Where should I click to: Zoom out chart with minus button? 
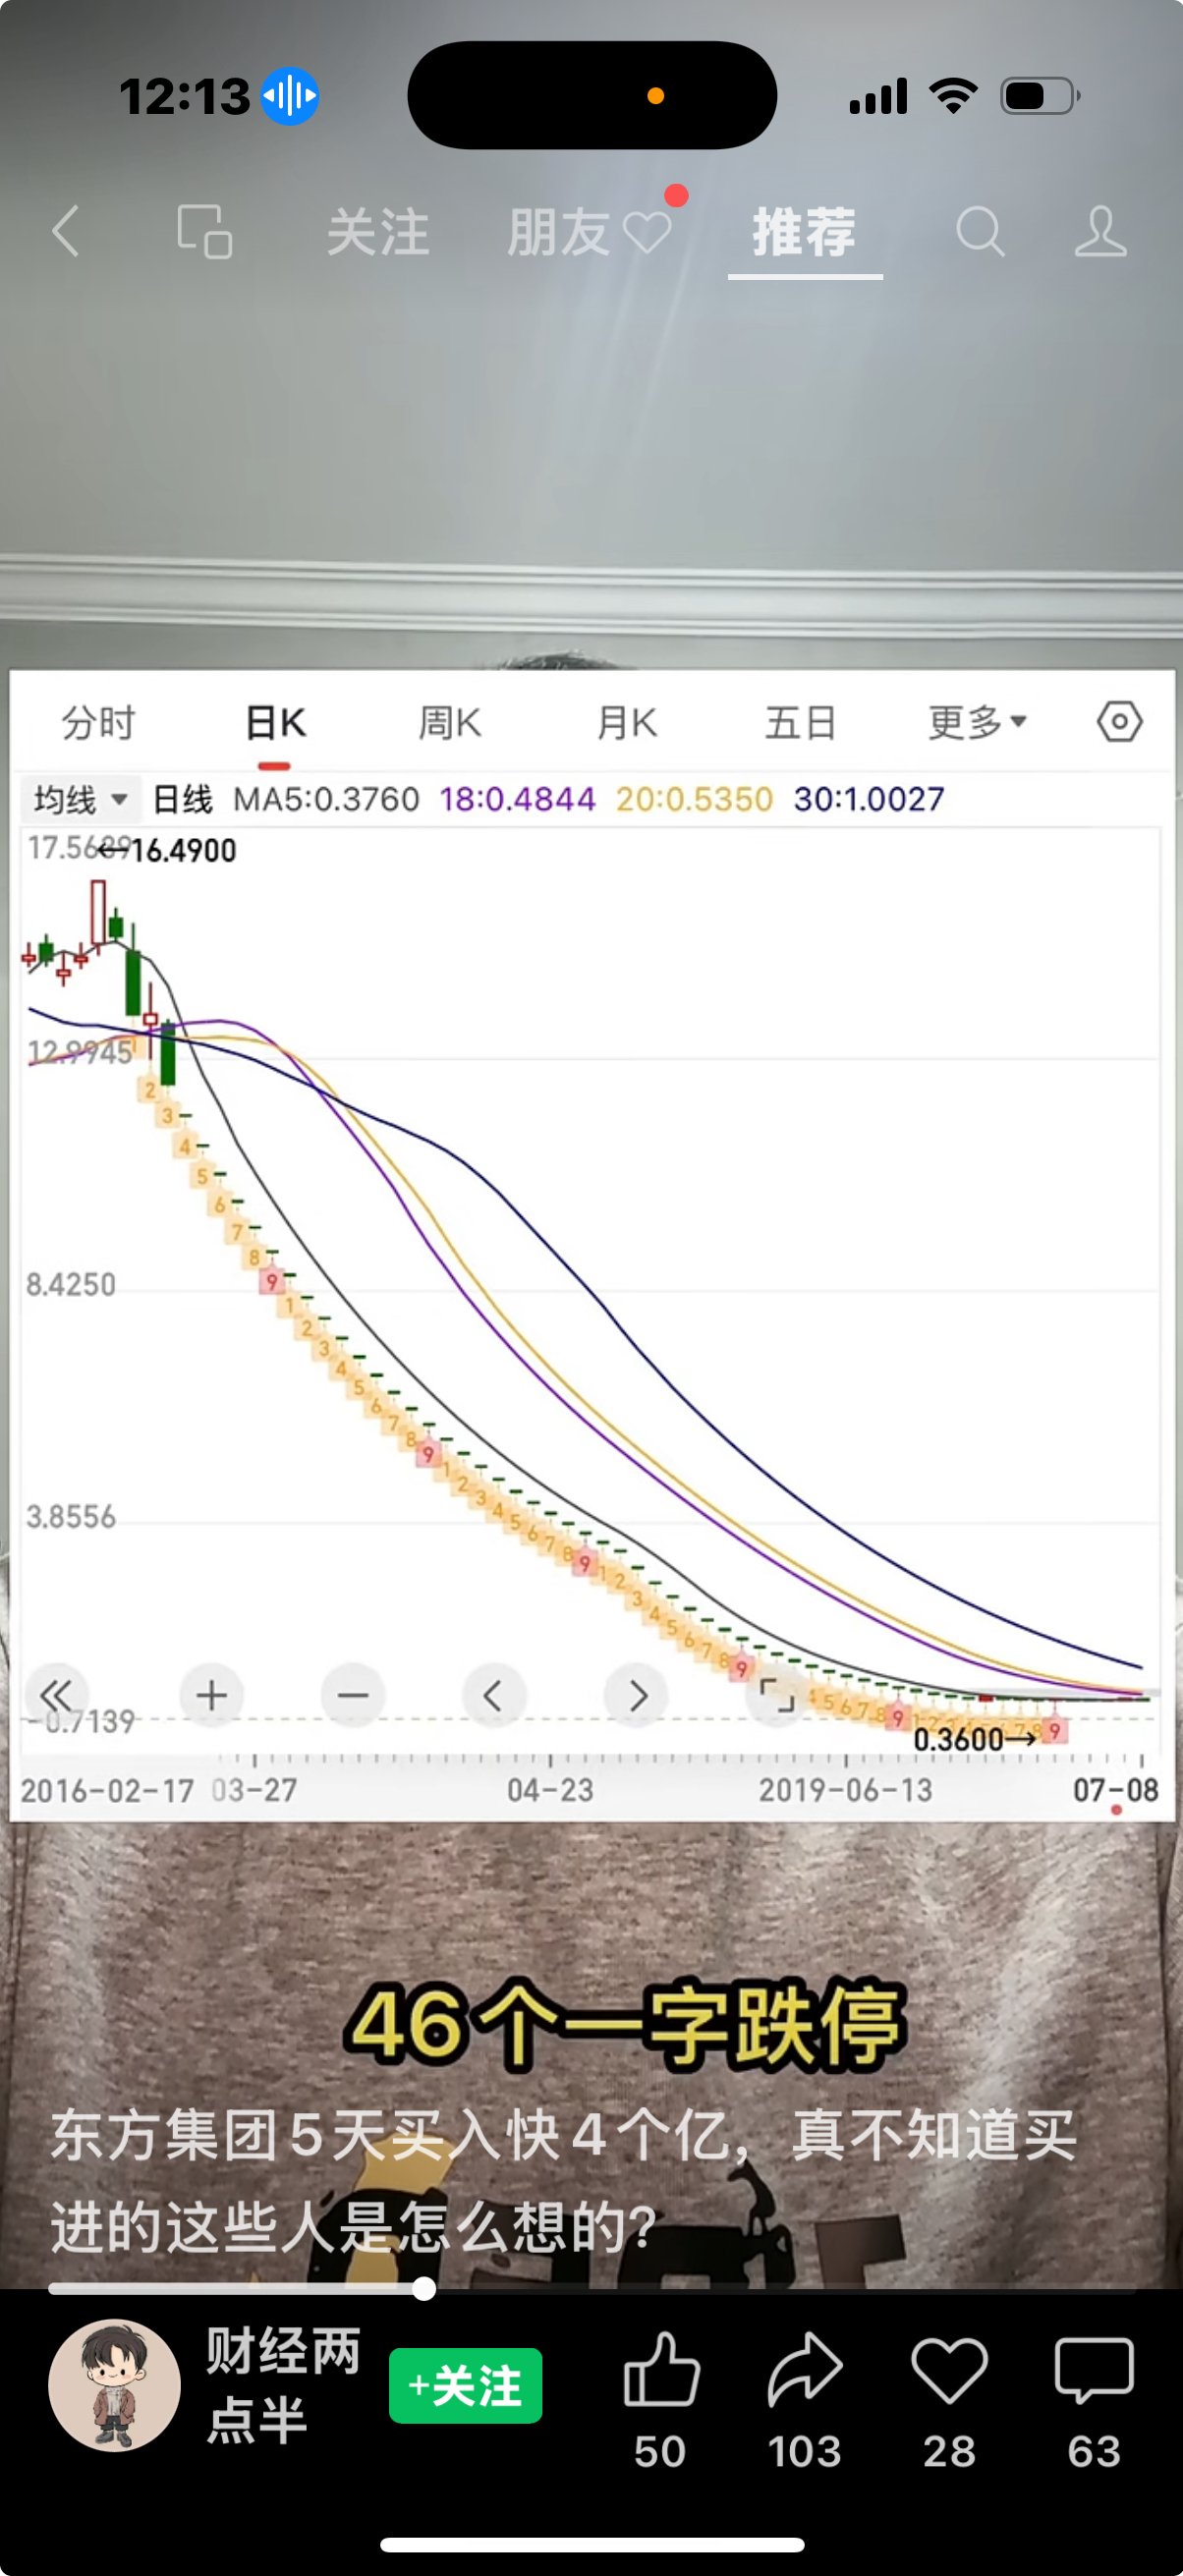[353, 1695]
